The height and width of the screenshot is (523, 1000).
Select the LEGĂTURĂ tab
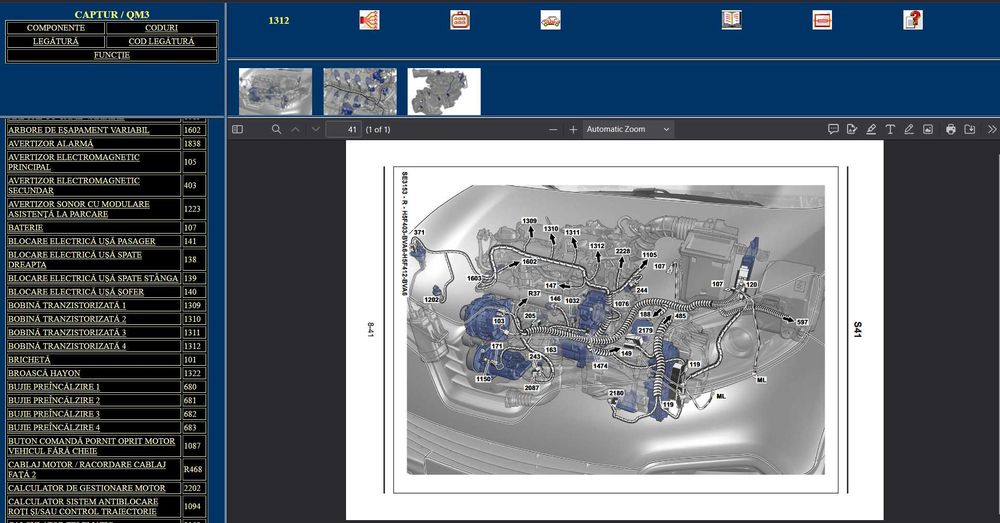pyautogui.click(x=55, y=41)
